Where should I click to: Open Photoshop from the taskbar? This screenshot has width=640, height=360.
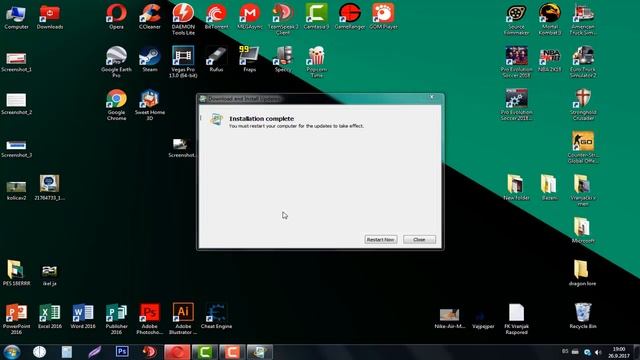(x=122, y=352)
